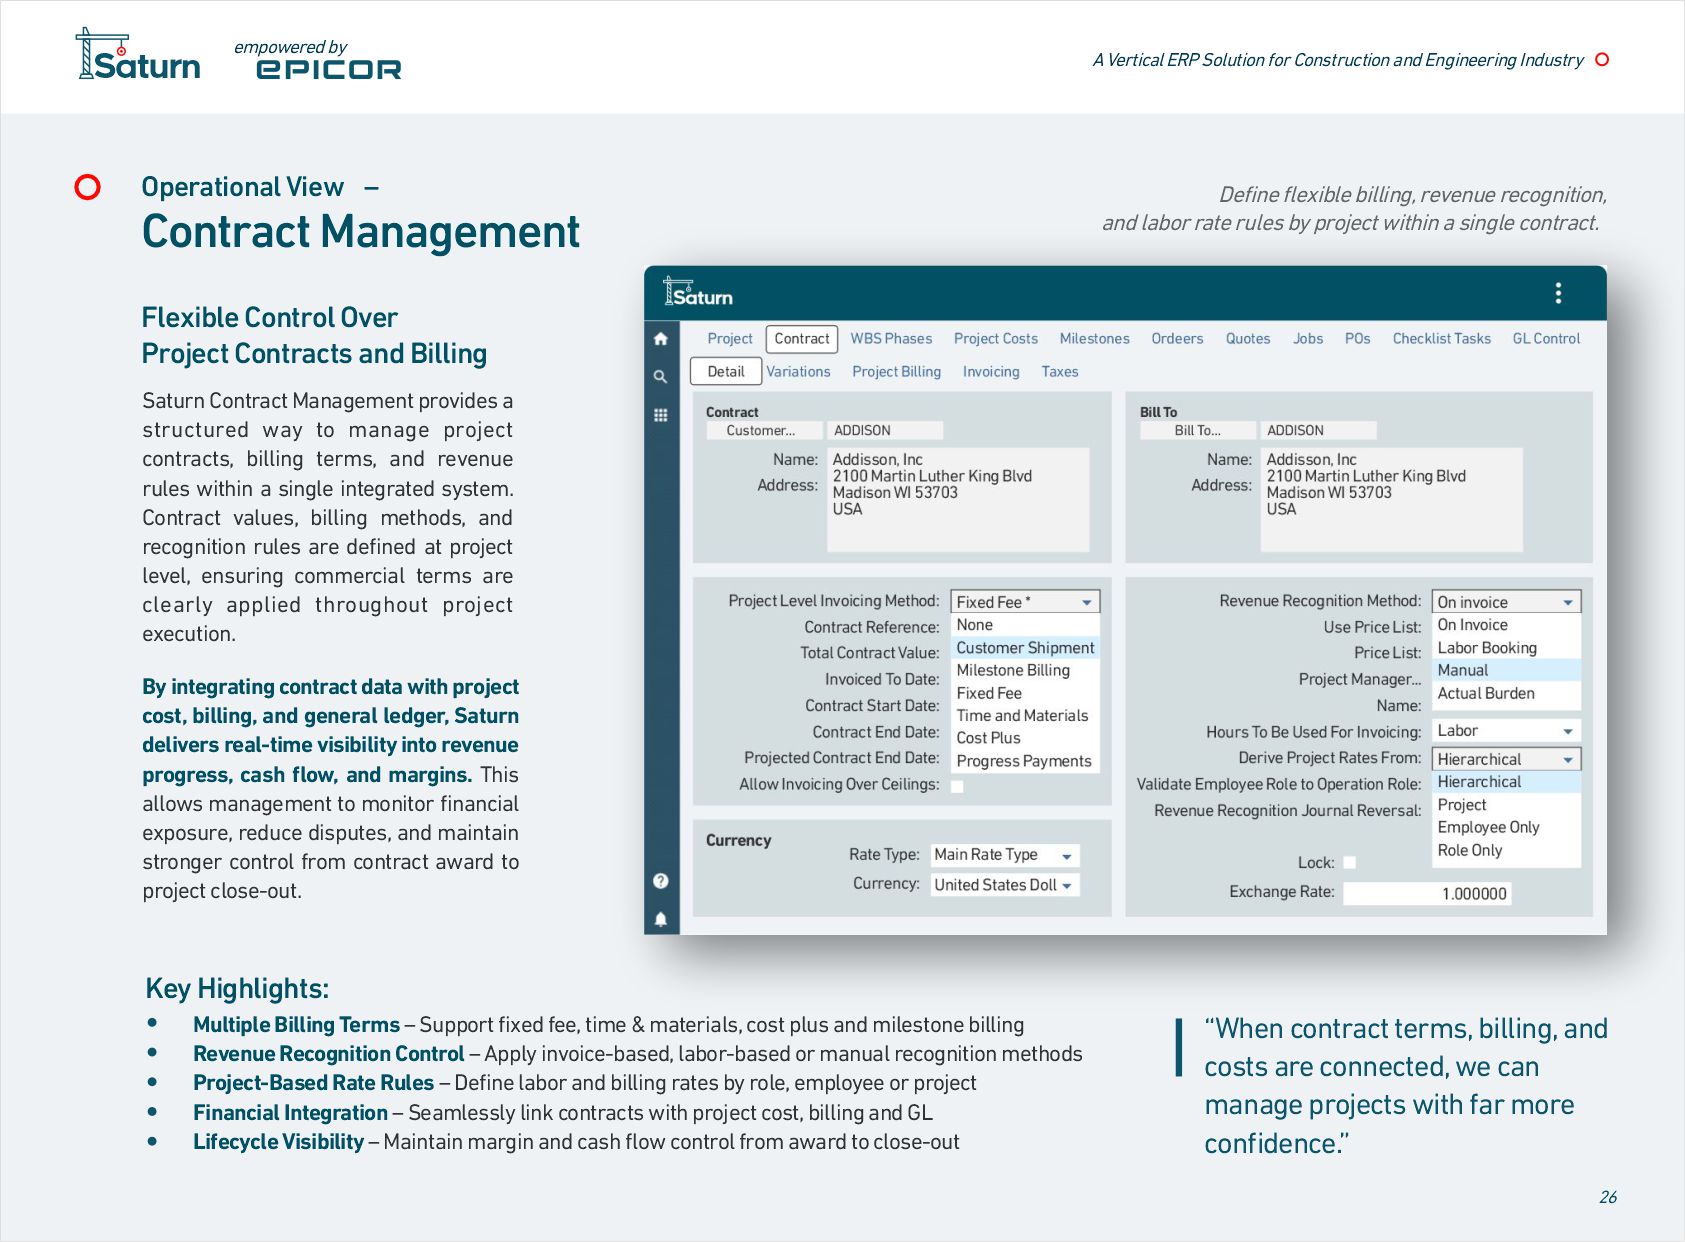Toggle the Lock checkbox
This screenshot has height=1242, width=1685.
[1349, 863]
